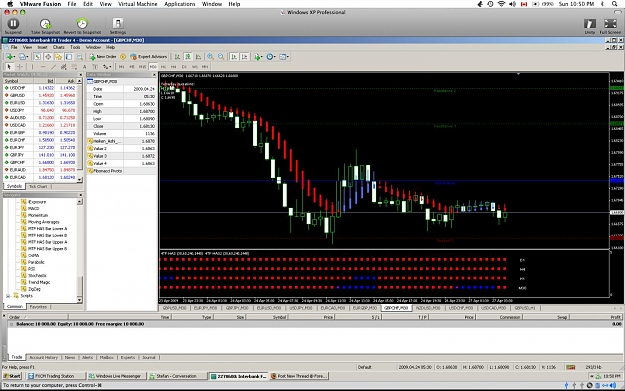Select EURUSD row in Market Watch

click(x=40, y=103)
